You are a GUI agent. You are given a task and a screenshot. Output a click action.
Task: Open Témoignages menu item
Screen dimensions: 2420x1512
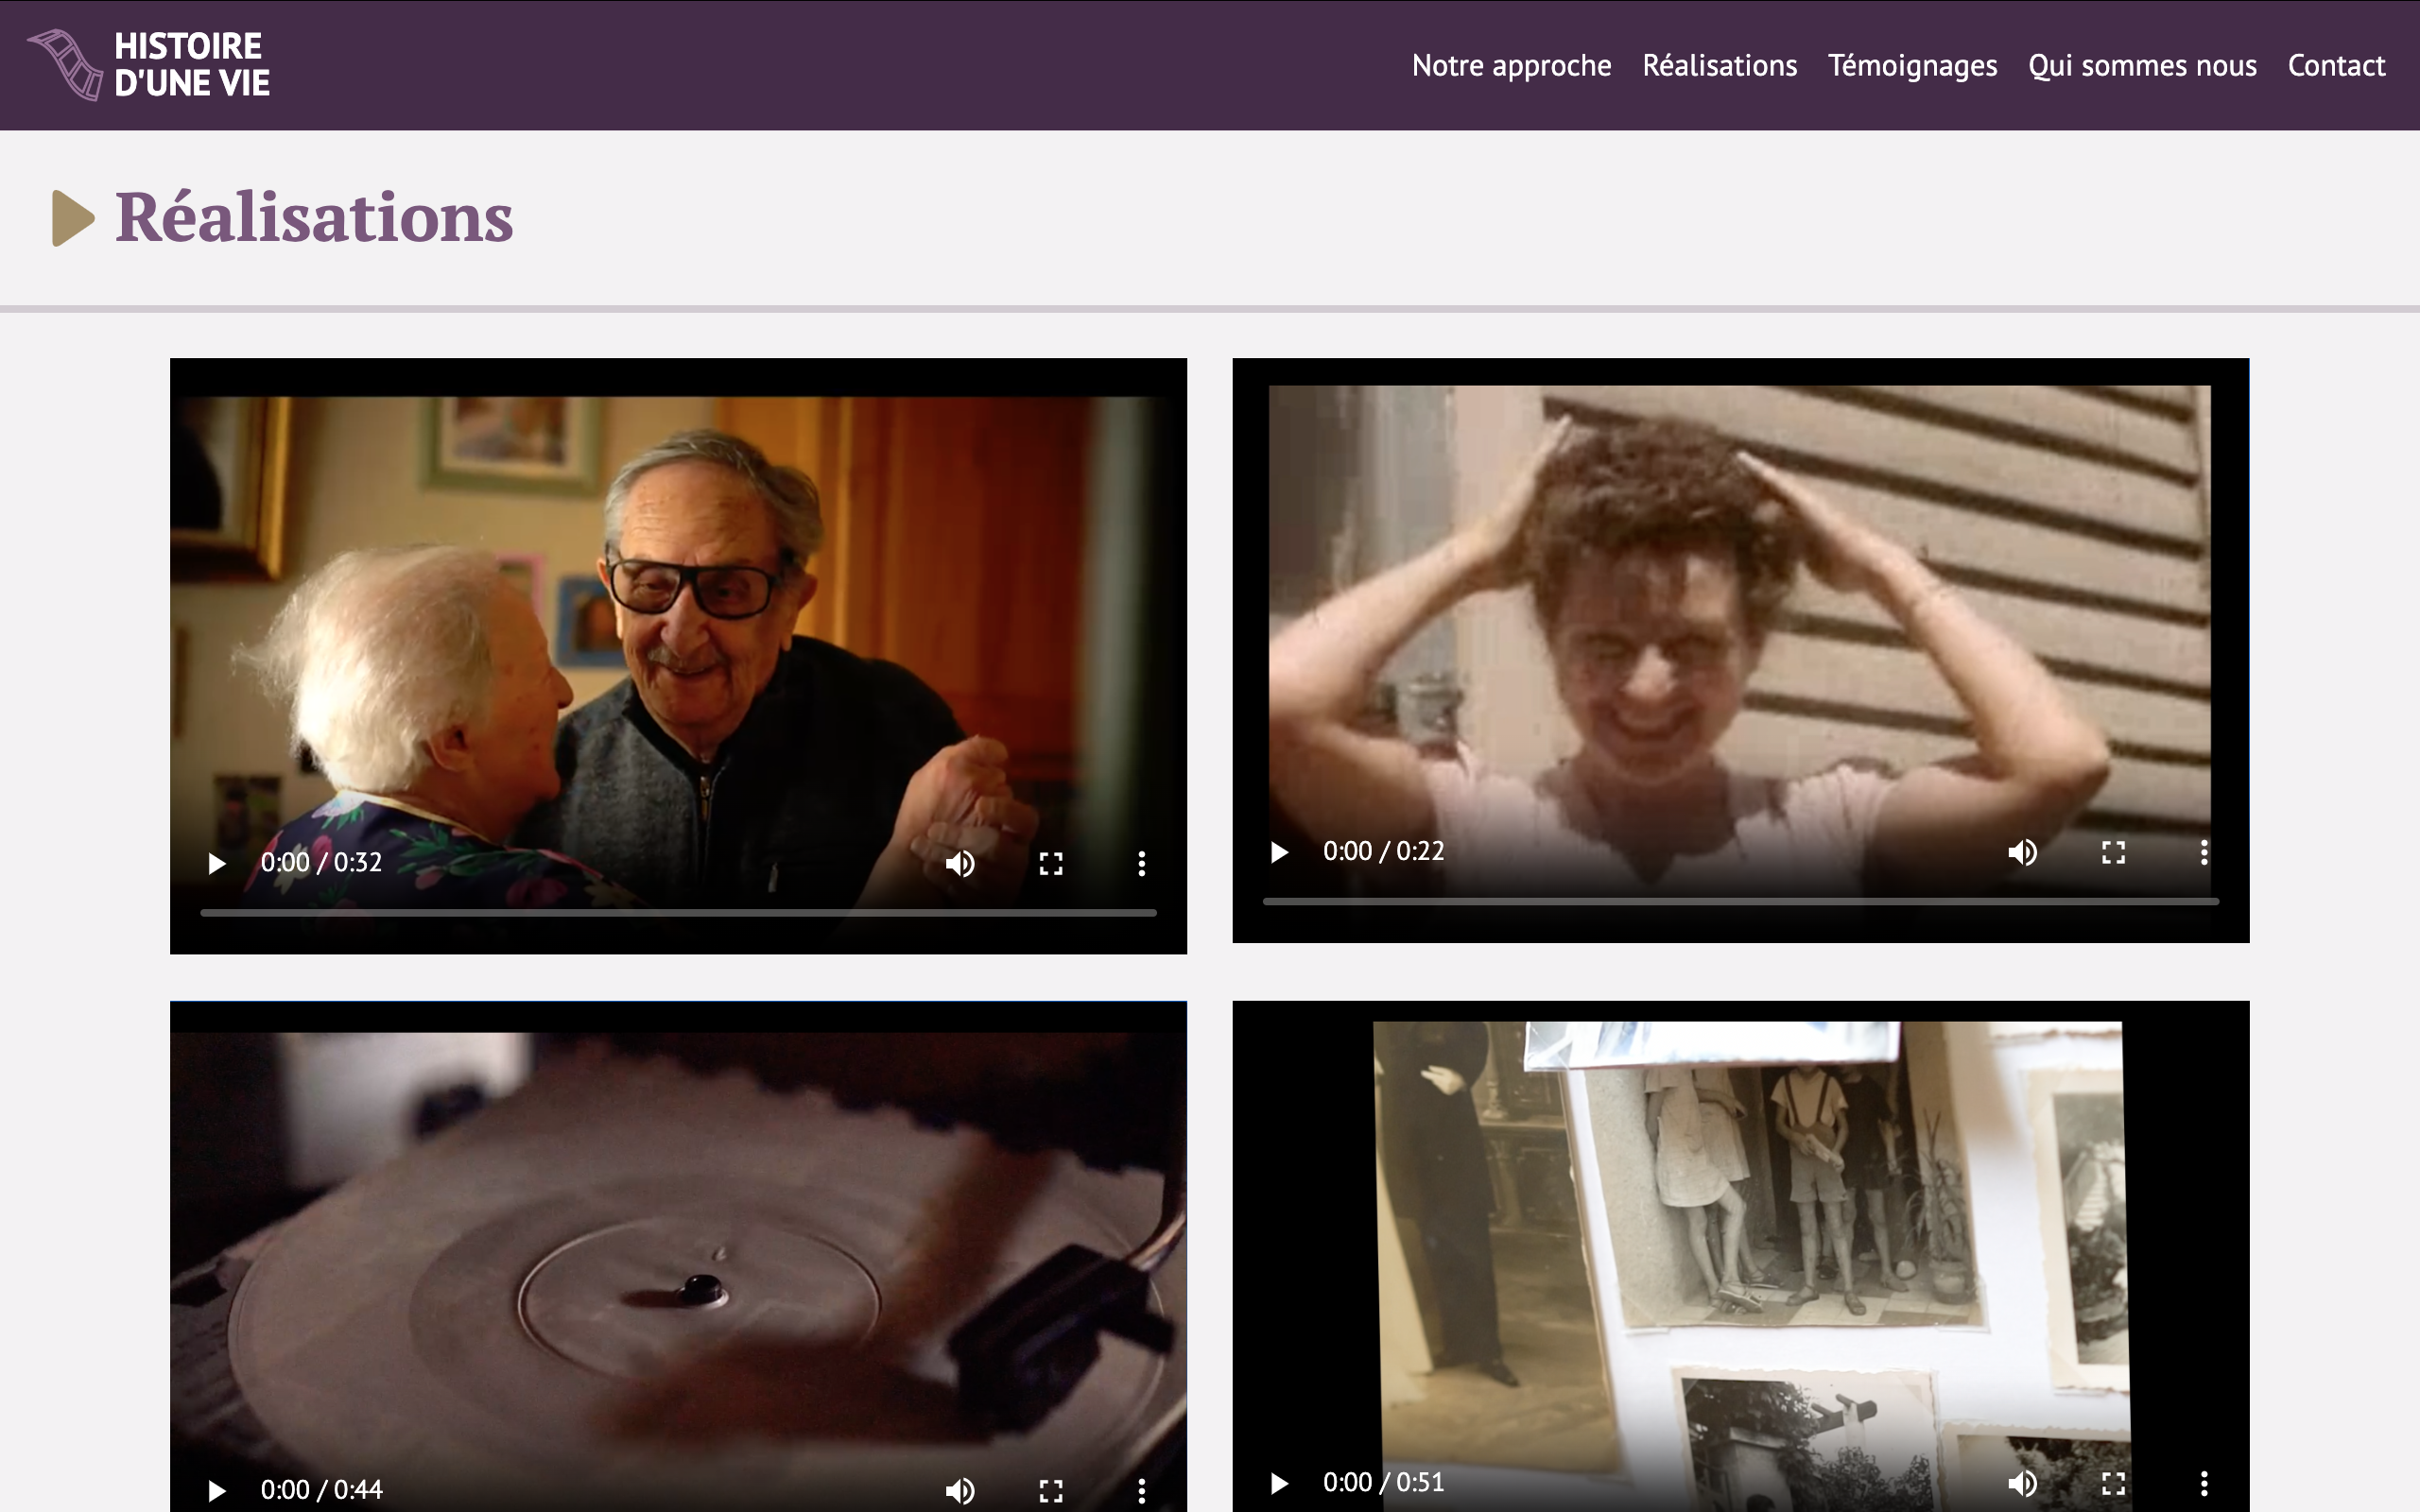click(x=1912, y=66)
